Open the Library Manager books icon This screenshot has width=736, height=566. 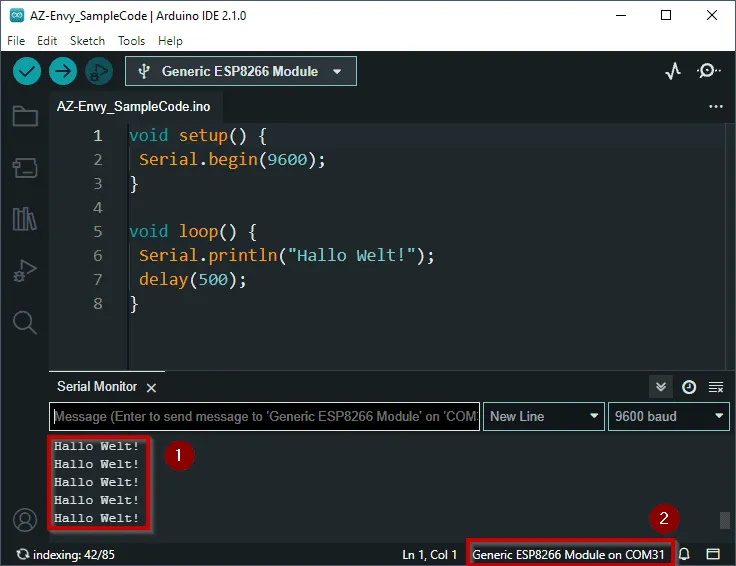(25, 219)
